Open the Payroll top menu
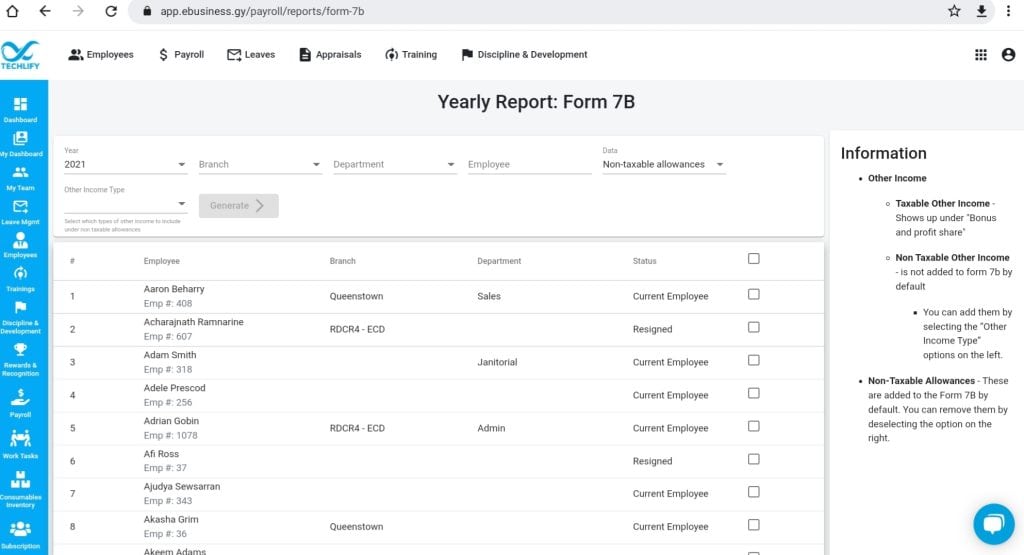The height and width of the screenshot is (555, 1024). pyautogui.click(x=181, y=55)
